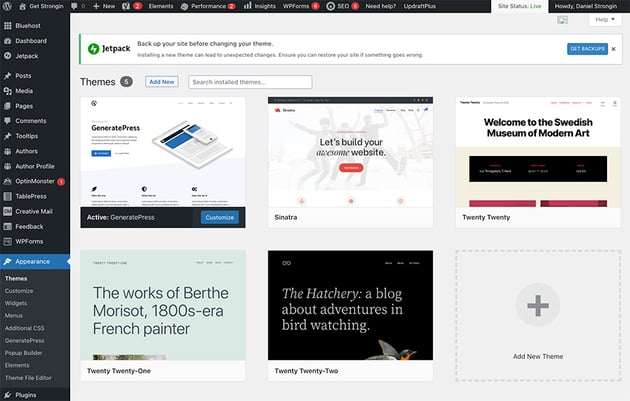This screenshot has width=630, height=401.
Task: Open Insights in the admin bar
Action: pyautogui.click(x=260, y=6)
